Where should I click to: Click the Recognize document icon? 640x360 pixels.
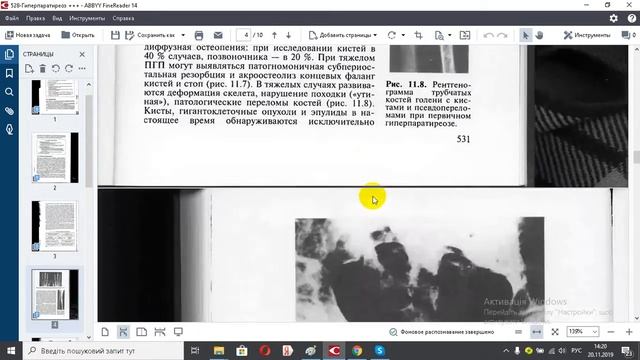point(439,35)
